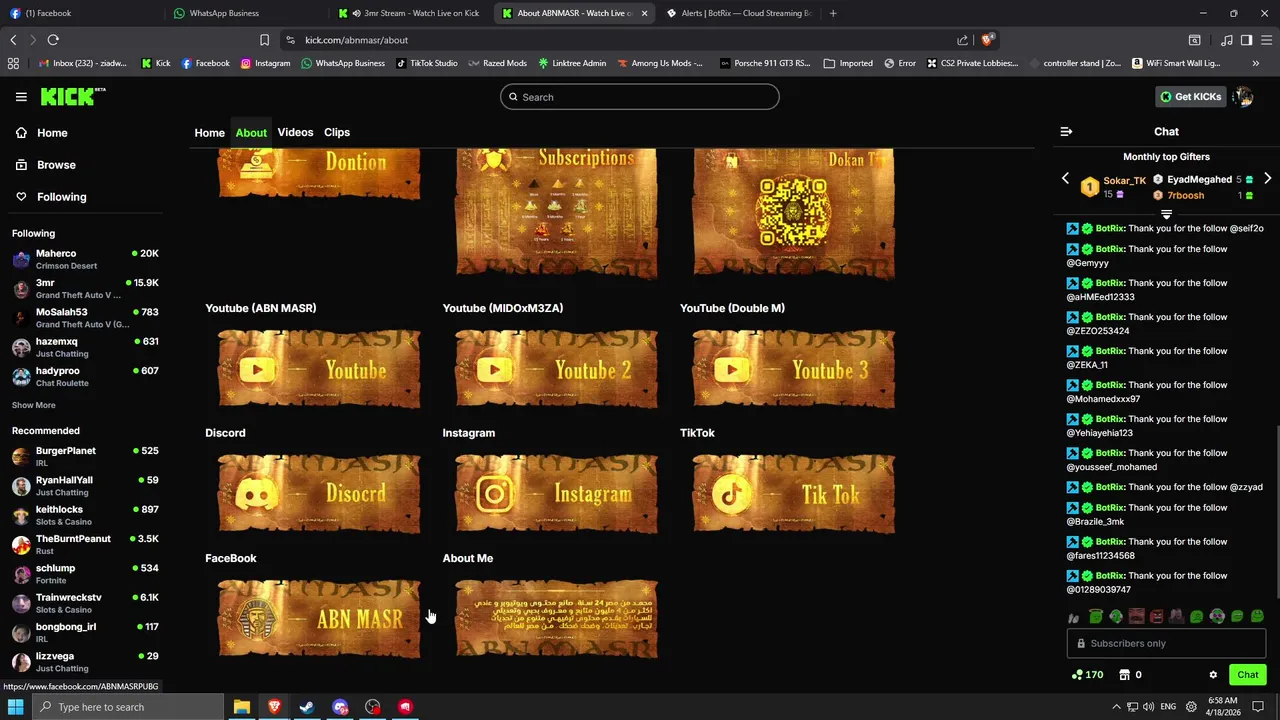Open the browser apps grid icon

13,63
